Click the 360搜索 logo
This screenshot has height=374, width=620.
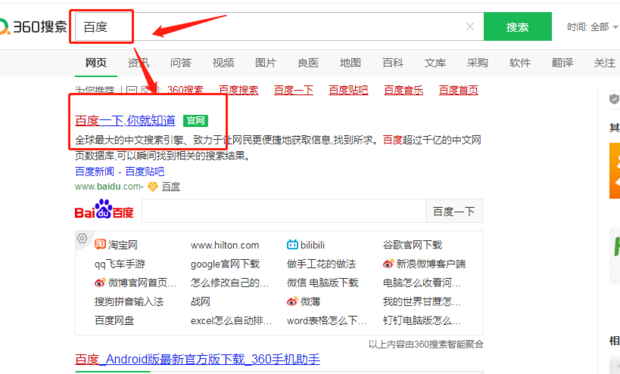(x=34, y=27)
